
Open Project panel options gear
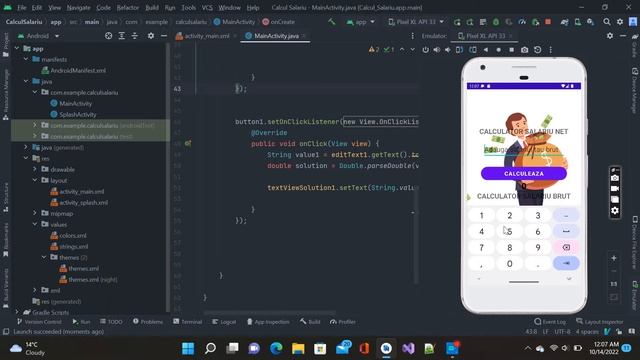click(x=151, y=36)
